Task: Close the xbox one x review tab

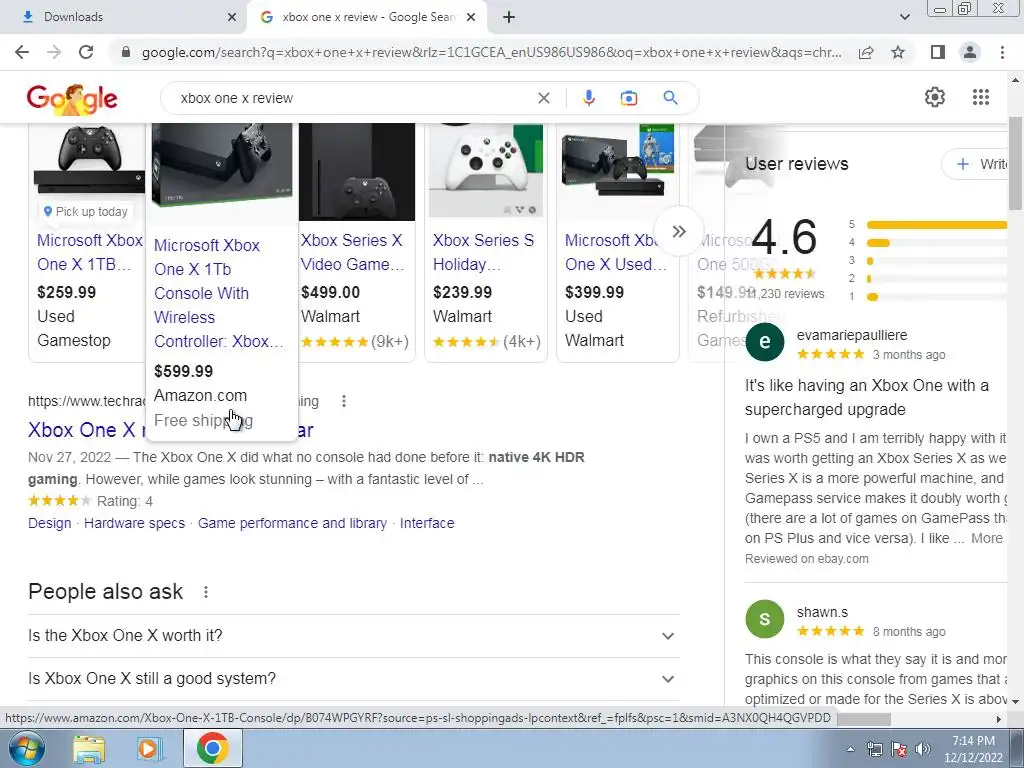Action: (x=471, y=17)
